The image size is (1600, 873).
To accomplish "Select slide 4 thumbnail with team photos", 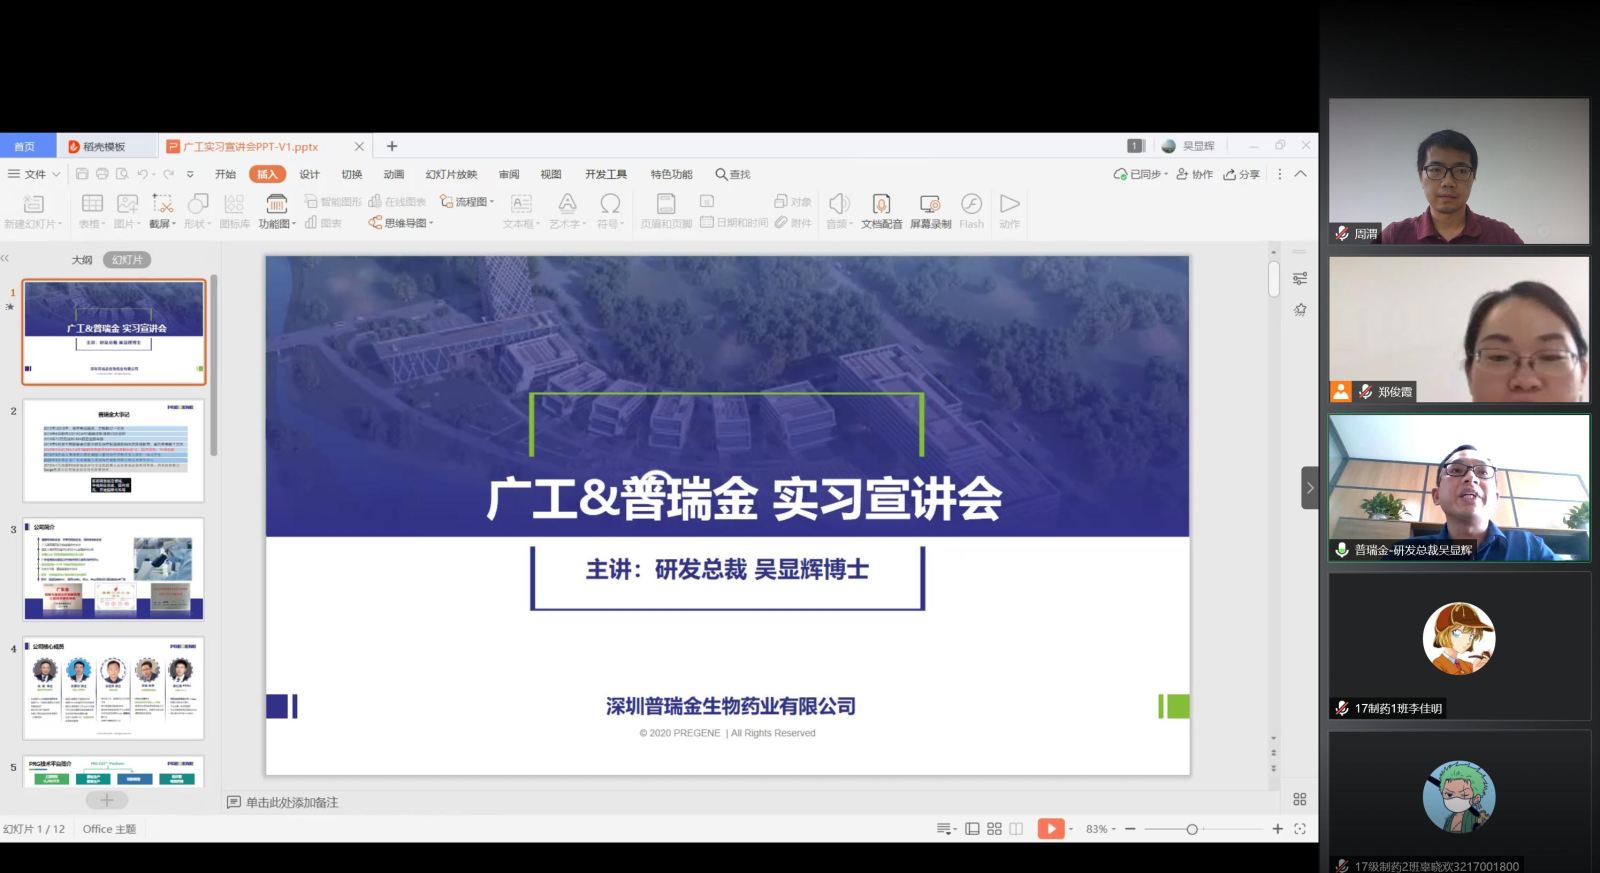I will [x=113, y=688].
